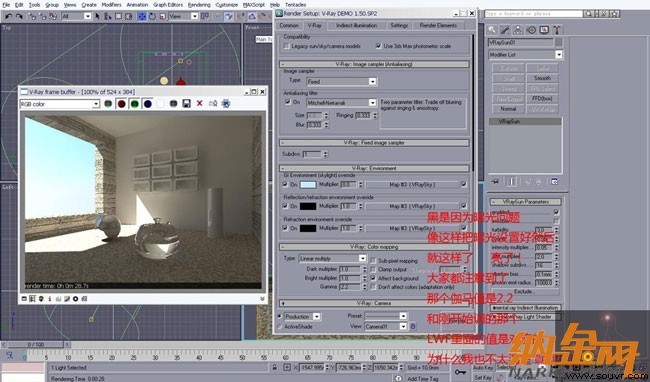Click the lock selection padlock icon
Viewport: 650px width, 382px height.
click(274, 367)
